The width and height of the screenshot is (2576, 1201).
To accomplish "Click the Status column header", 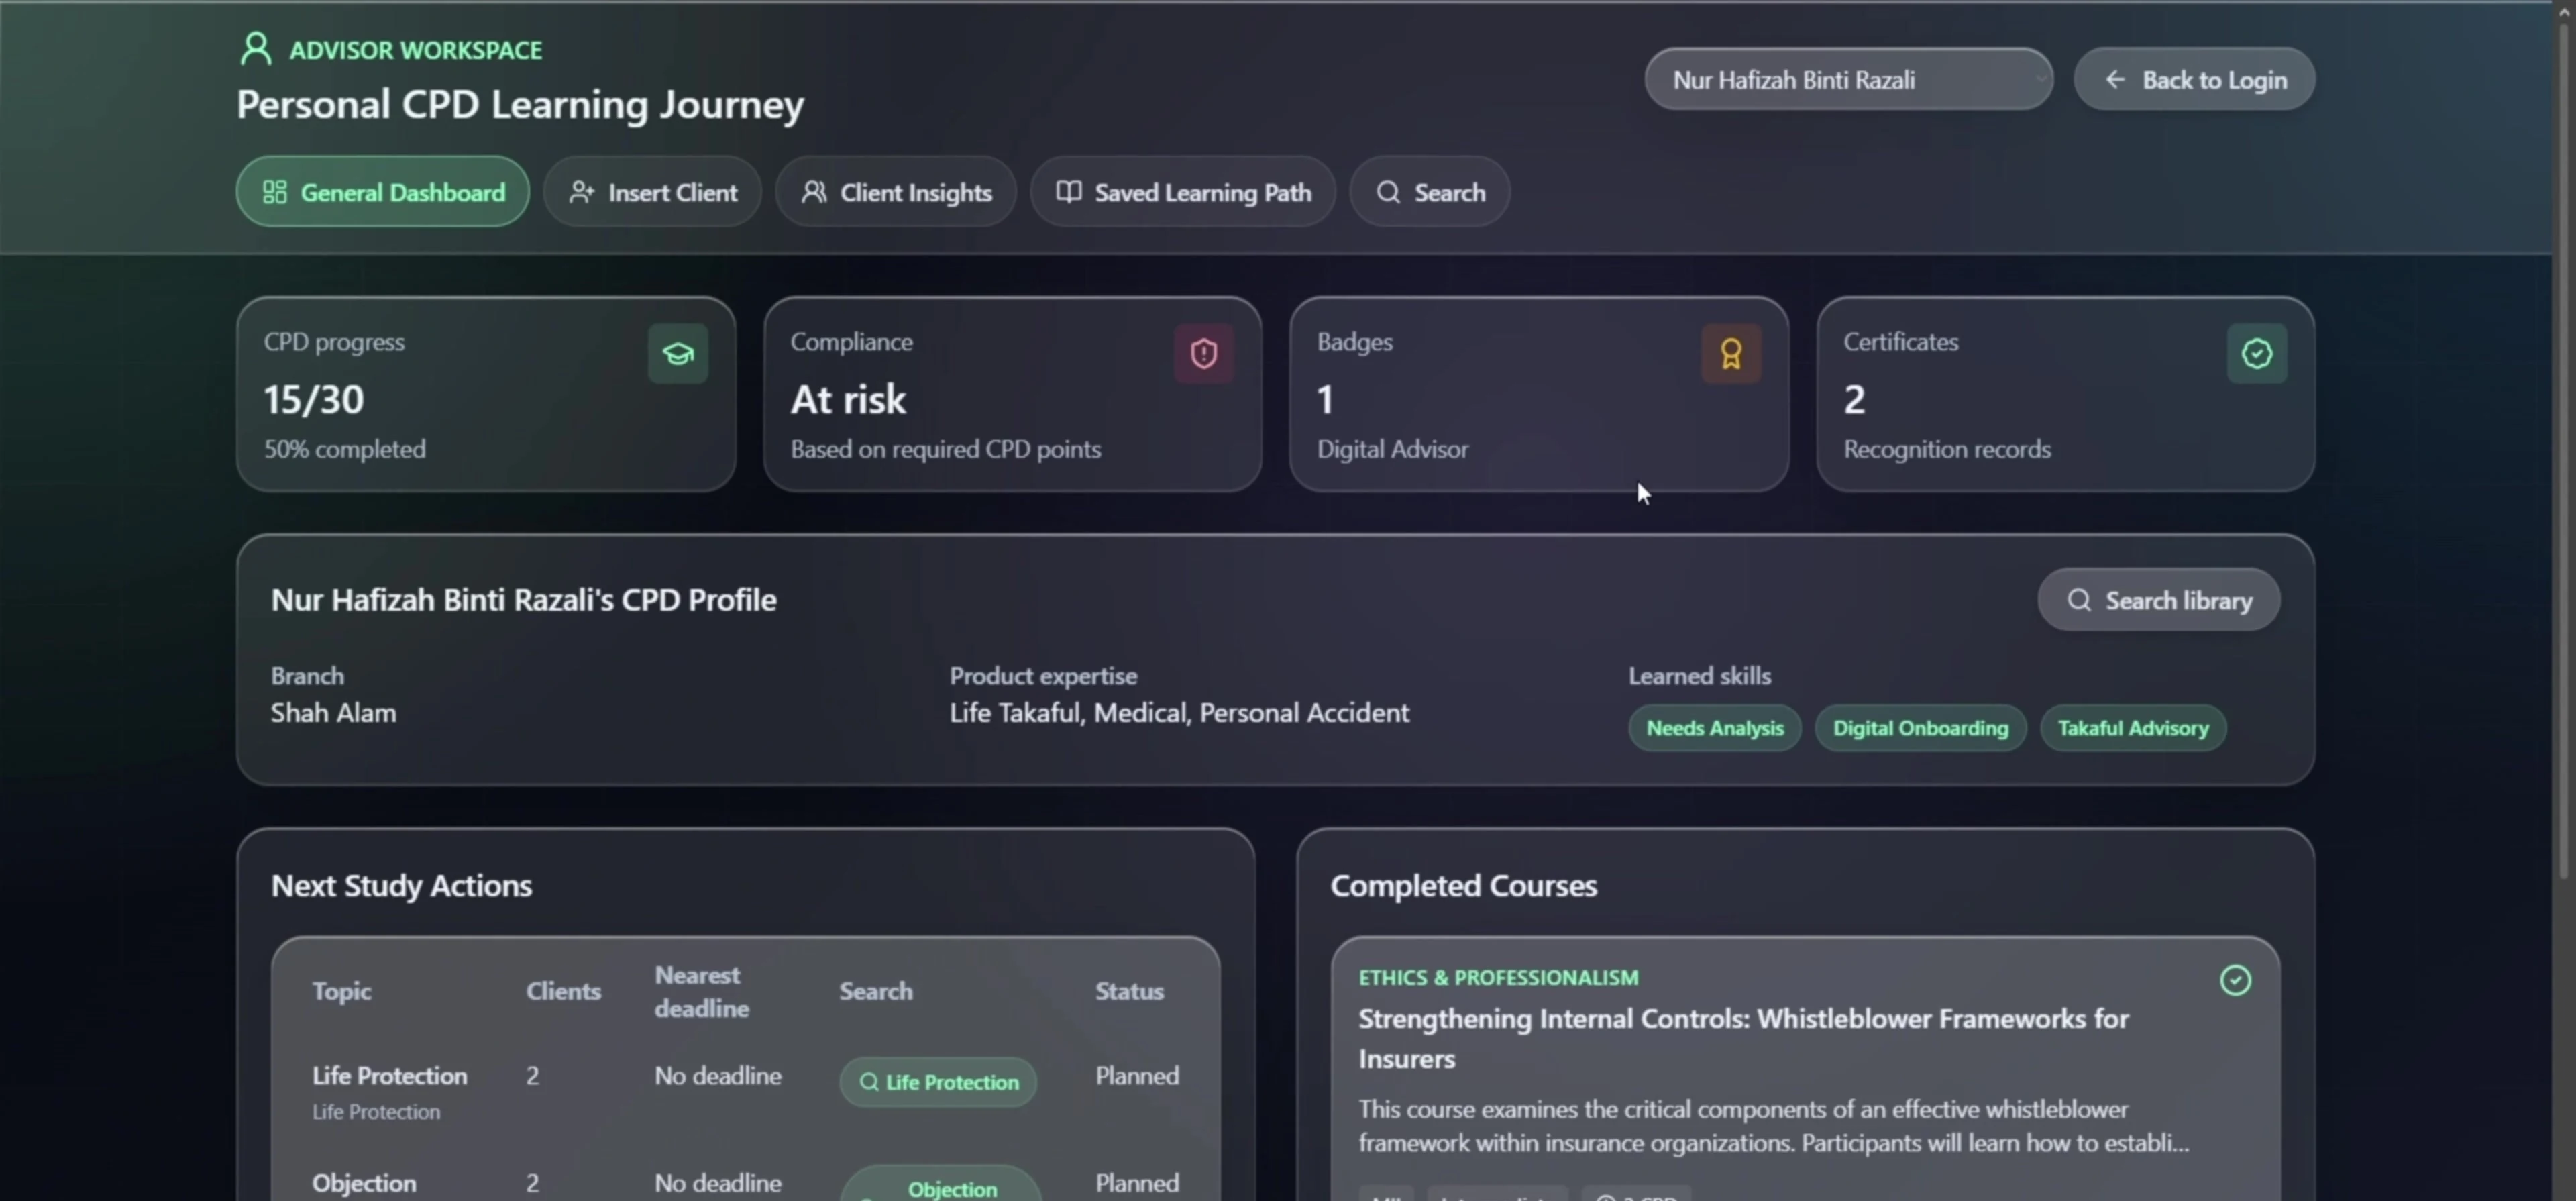I will coord(1129,991).
